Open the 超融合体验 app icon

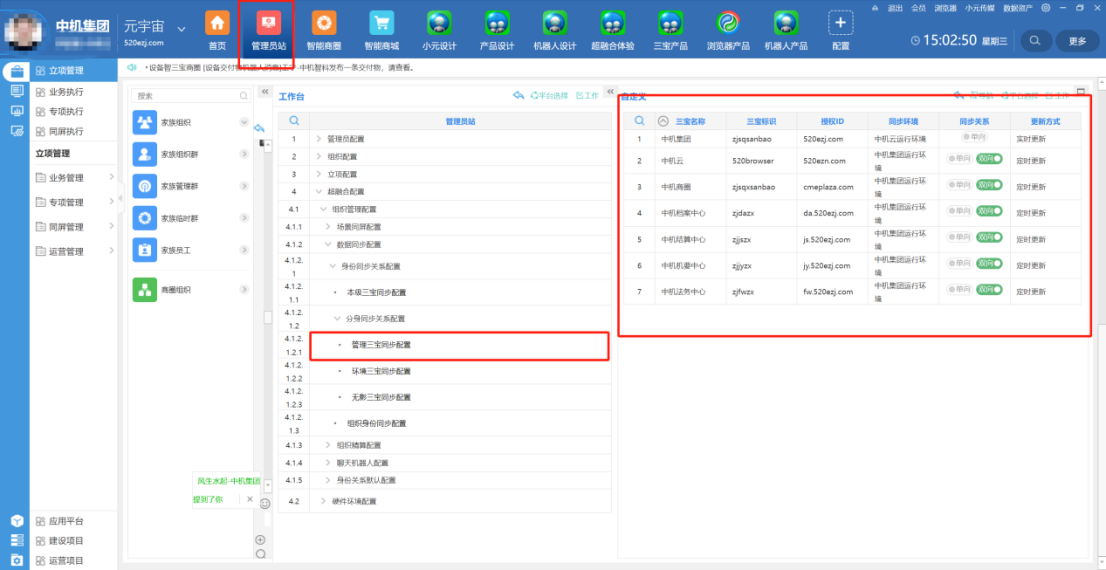click(612, 23)
